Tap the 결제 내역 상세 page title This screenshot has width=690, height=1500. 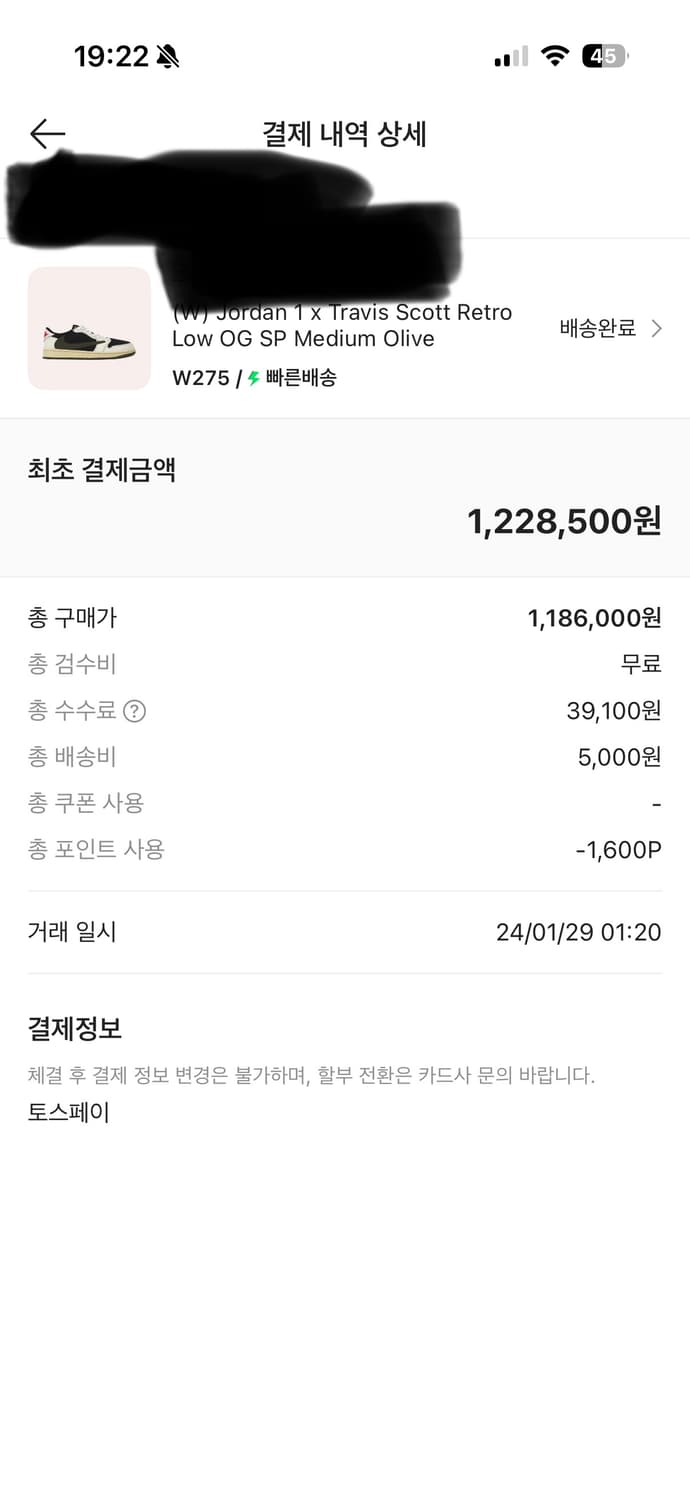344,134
